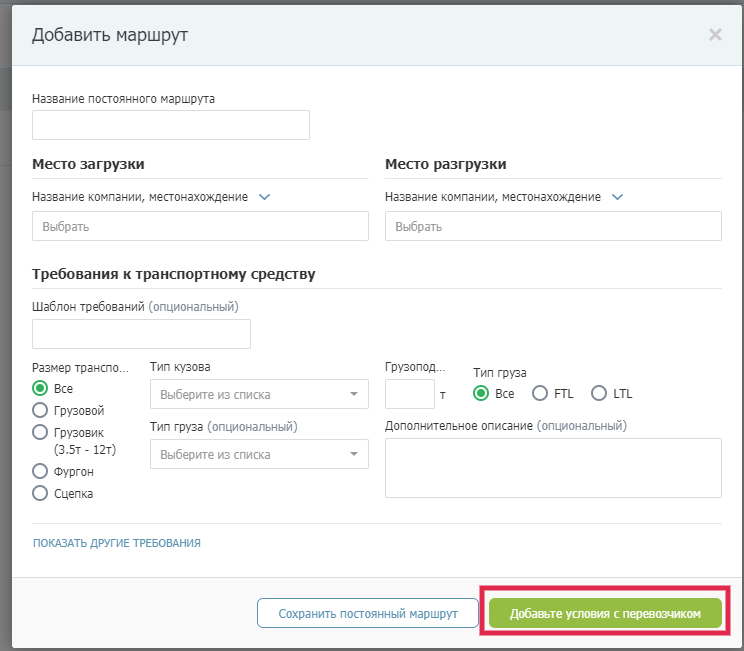Screen dimensions: 744x651
Task: Click the Шаблон требований field
Action: [141, 334]
